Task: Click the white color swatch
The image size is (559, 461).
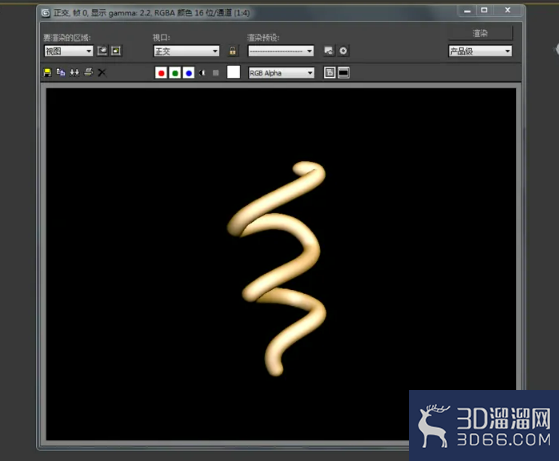Action: (x=234, y=72)
